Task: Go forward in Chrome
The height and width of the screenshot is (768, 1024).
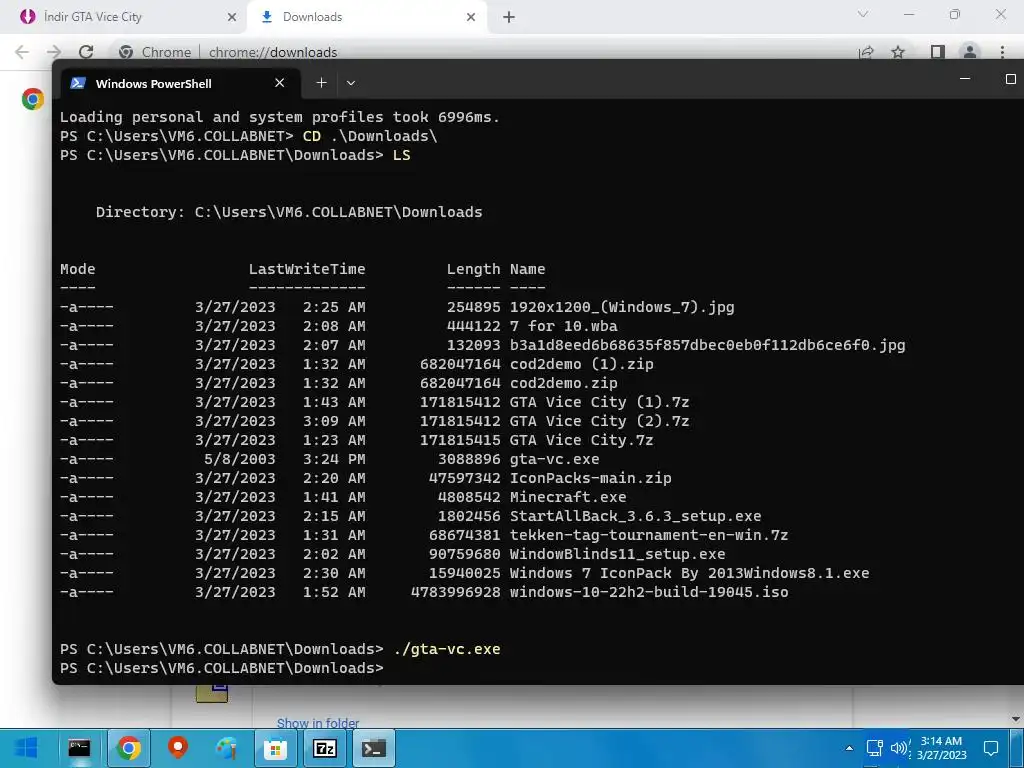Action: point(54,52)
